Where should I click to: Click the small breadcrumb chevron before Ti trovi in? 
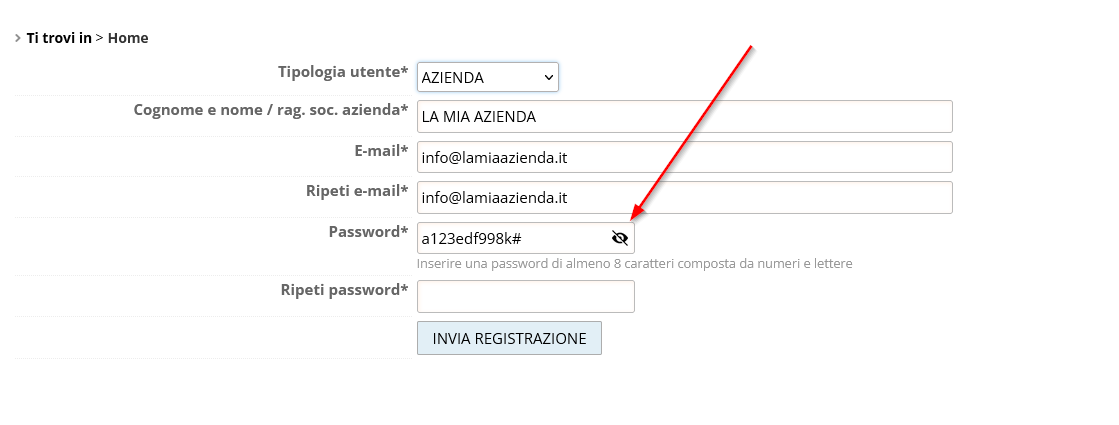[x=18, y=38]
